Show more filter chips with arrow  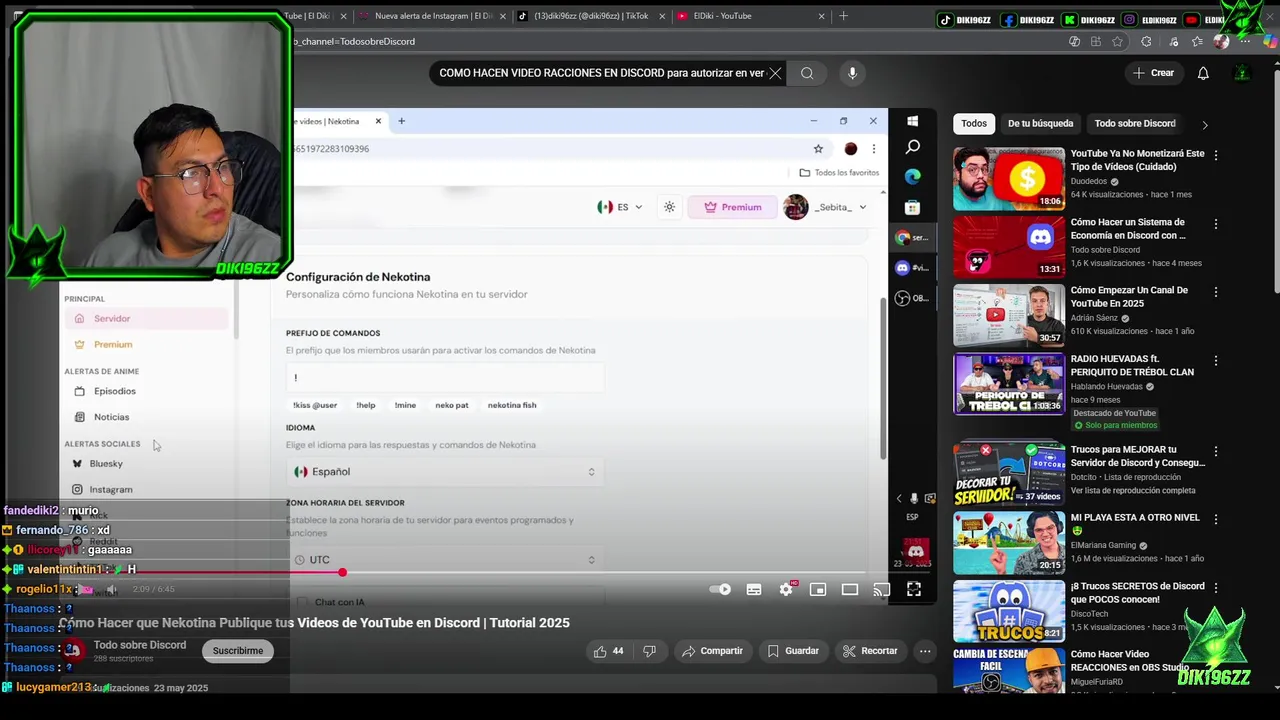point(1205,125)
